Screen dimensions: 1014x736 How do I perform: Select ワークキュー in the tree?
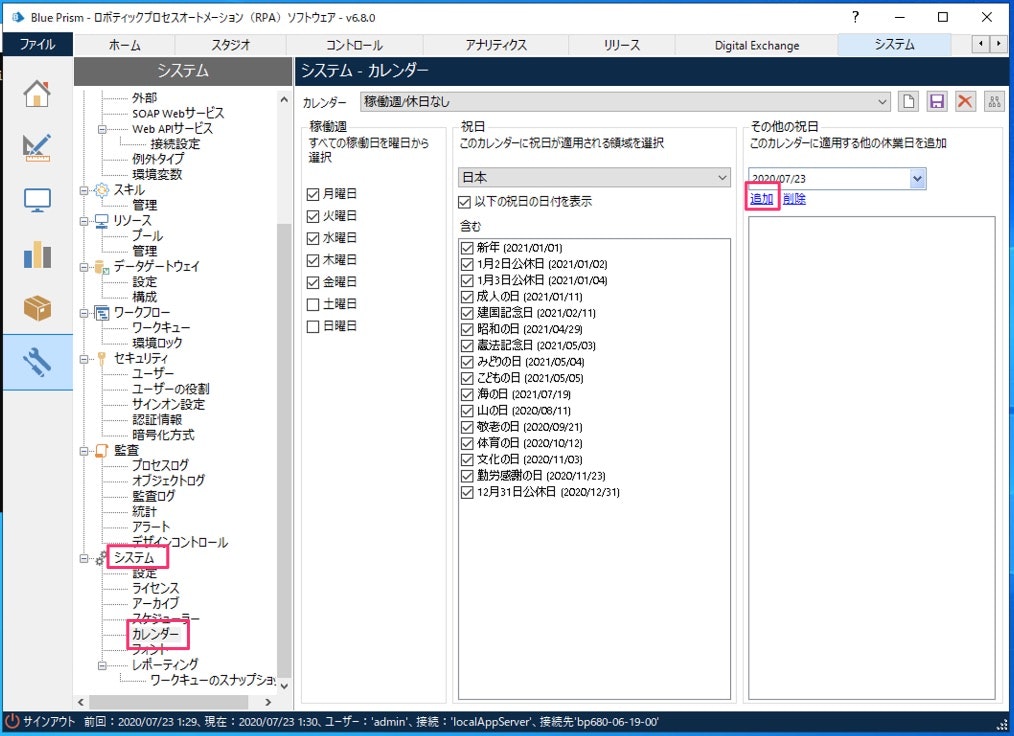coord(161,328)
